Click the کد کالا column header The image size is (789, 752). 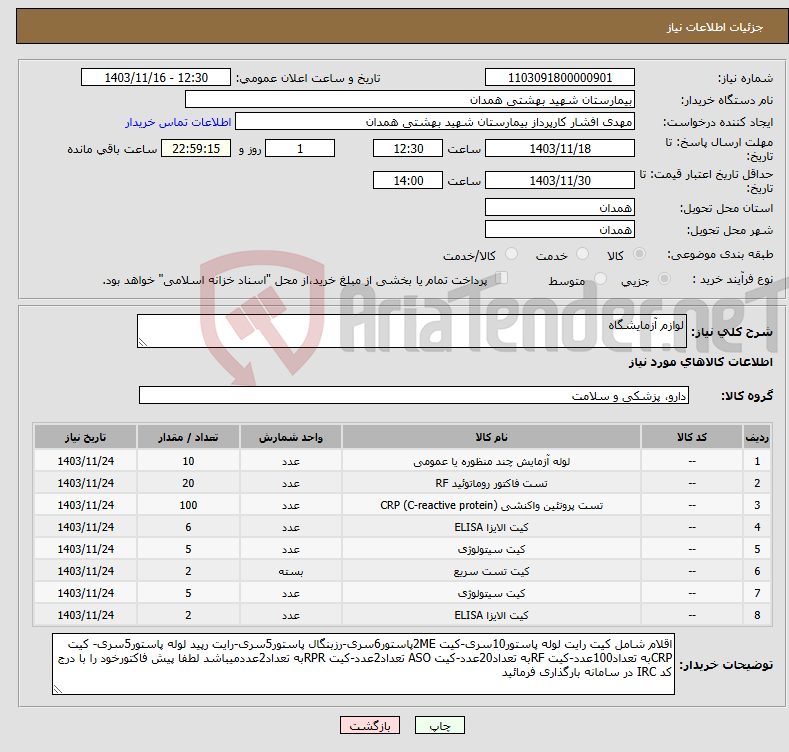(692, 437)
